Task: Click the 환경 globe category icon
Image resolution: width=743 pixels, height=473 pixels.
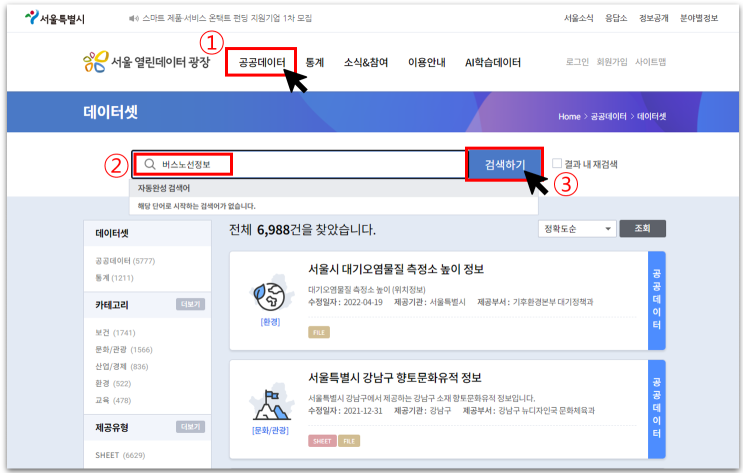Action: coord(270,296)
